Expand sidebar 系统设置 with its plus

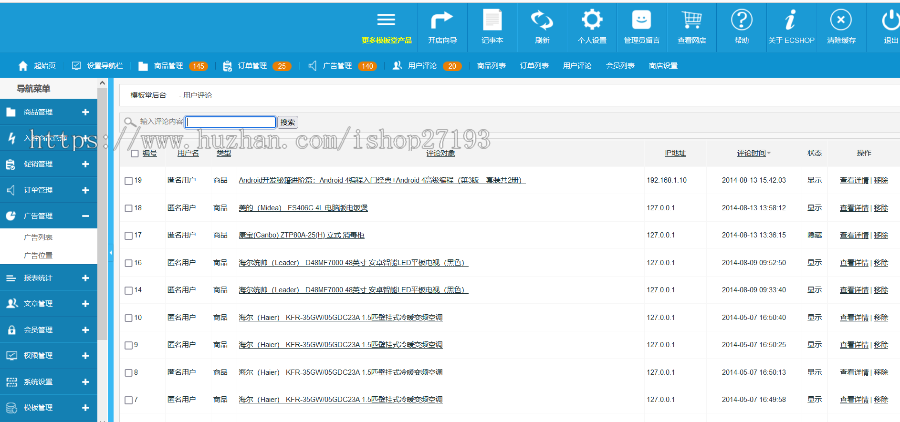[86, 382]
